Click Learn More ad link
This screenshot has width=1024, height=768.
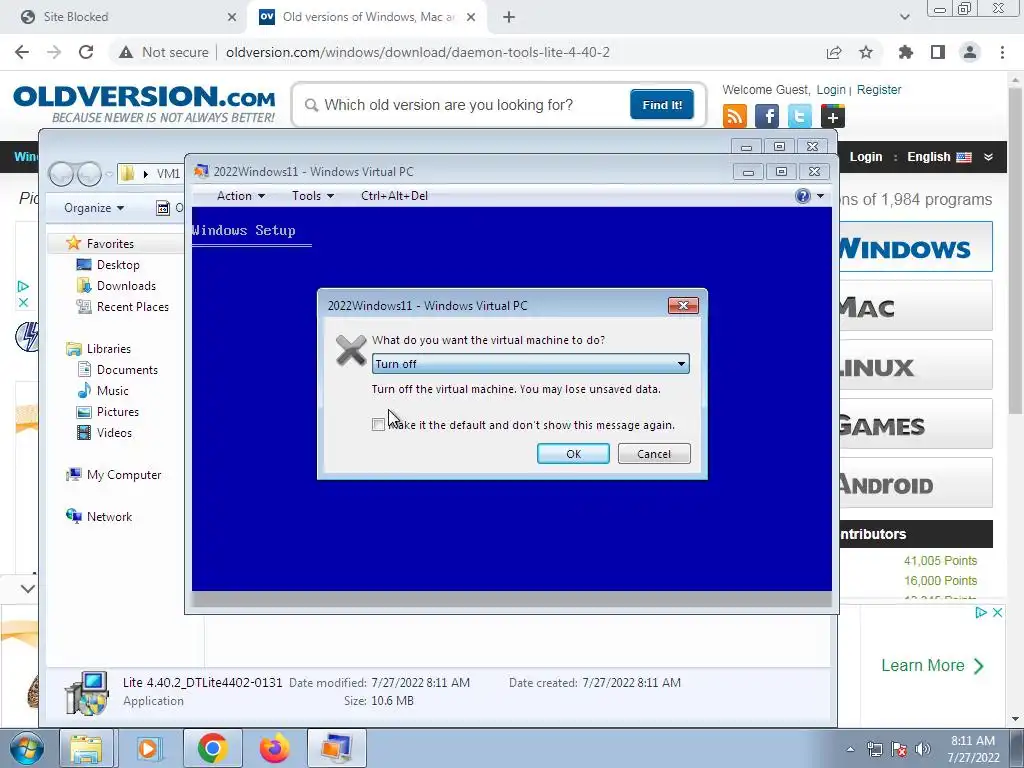pos(932,665)
